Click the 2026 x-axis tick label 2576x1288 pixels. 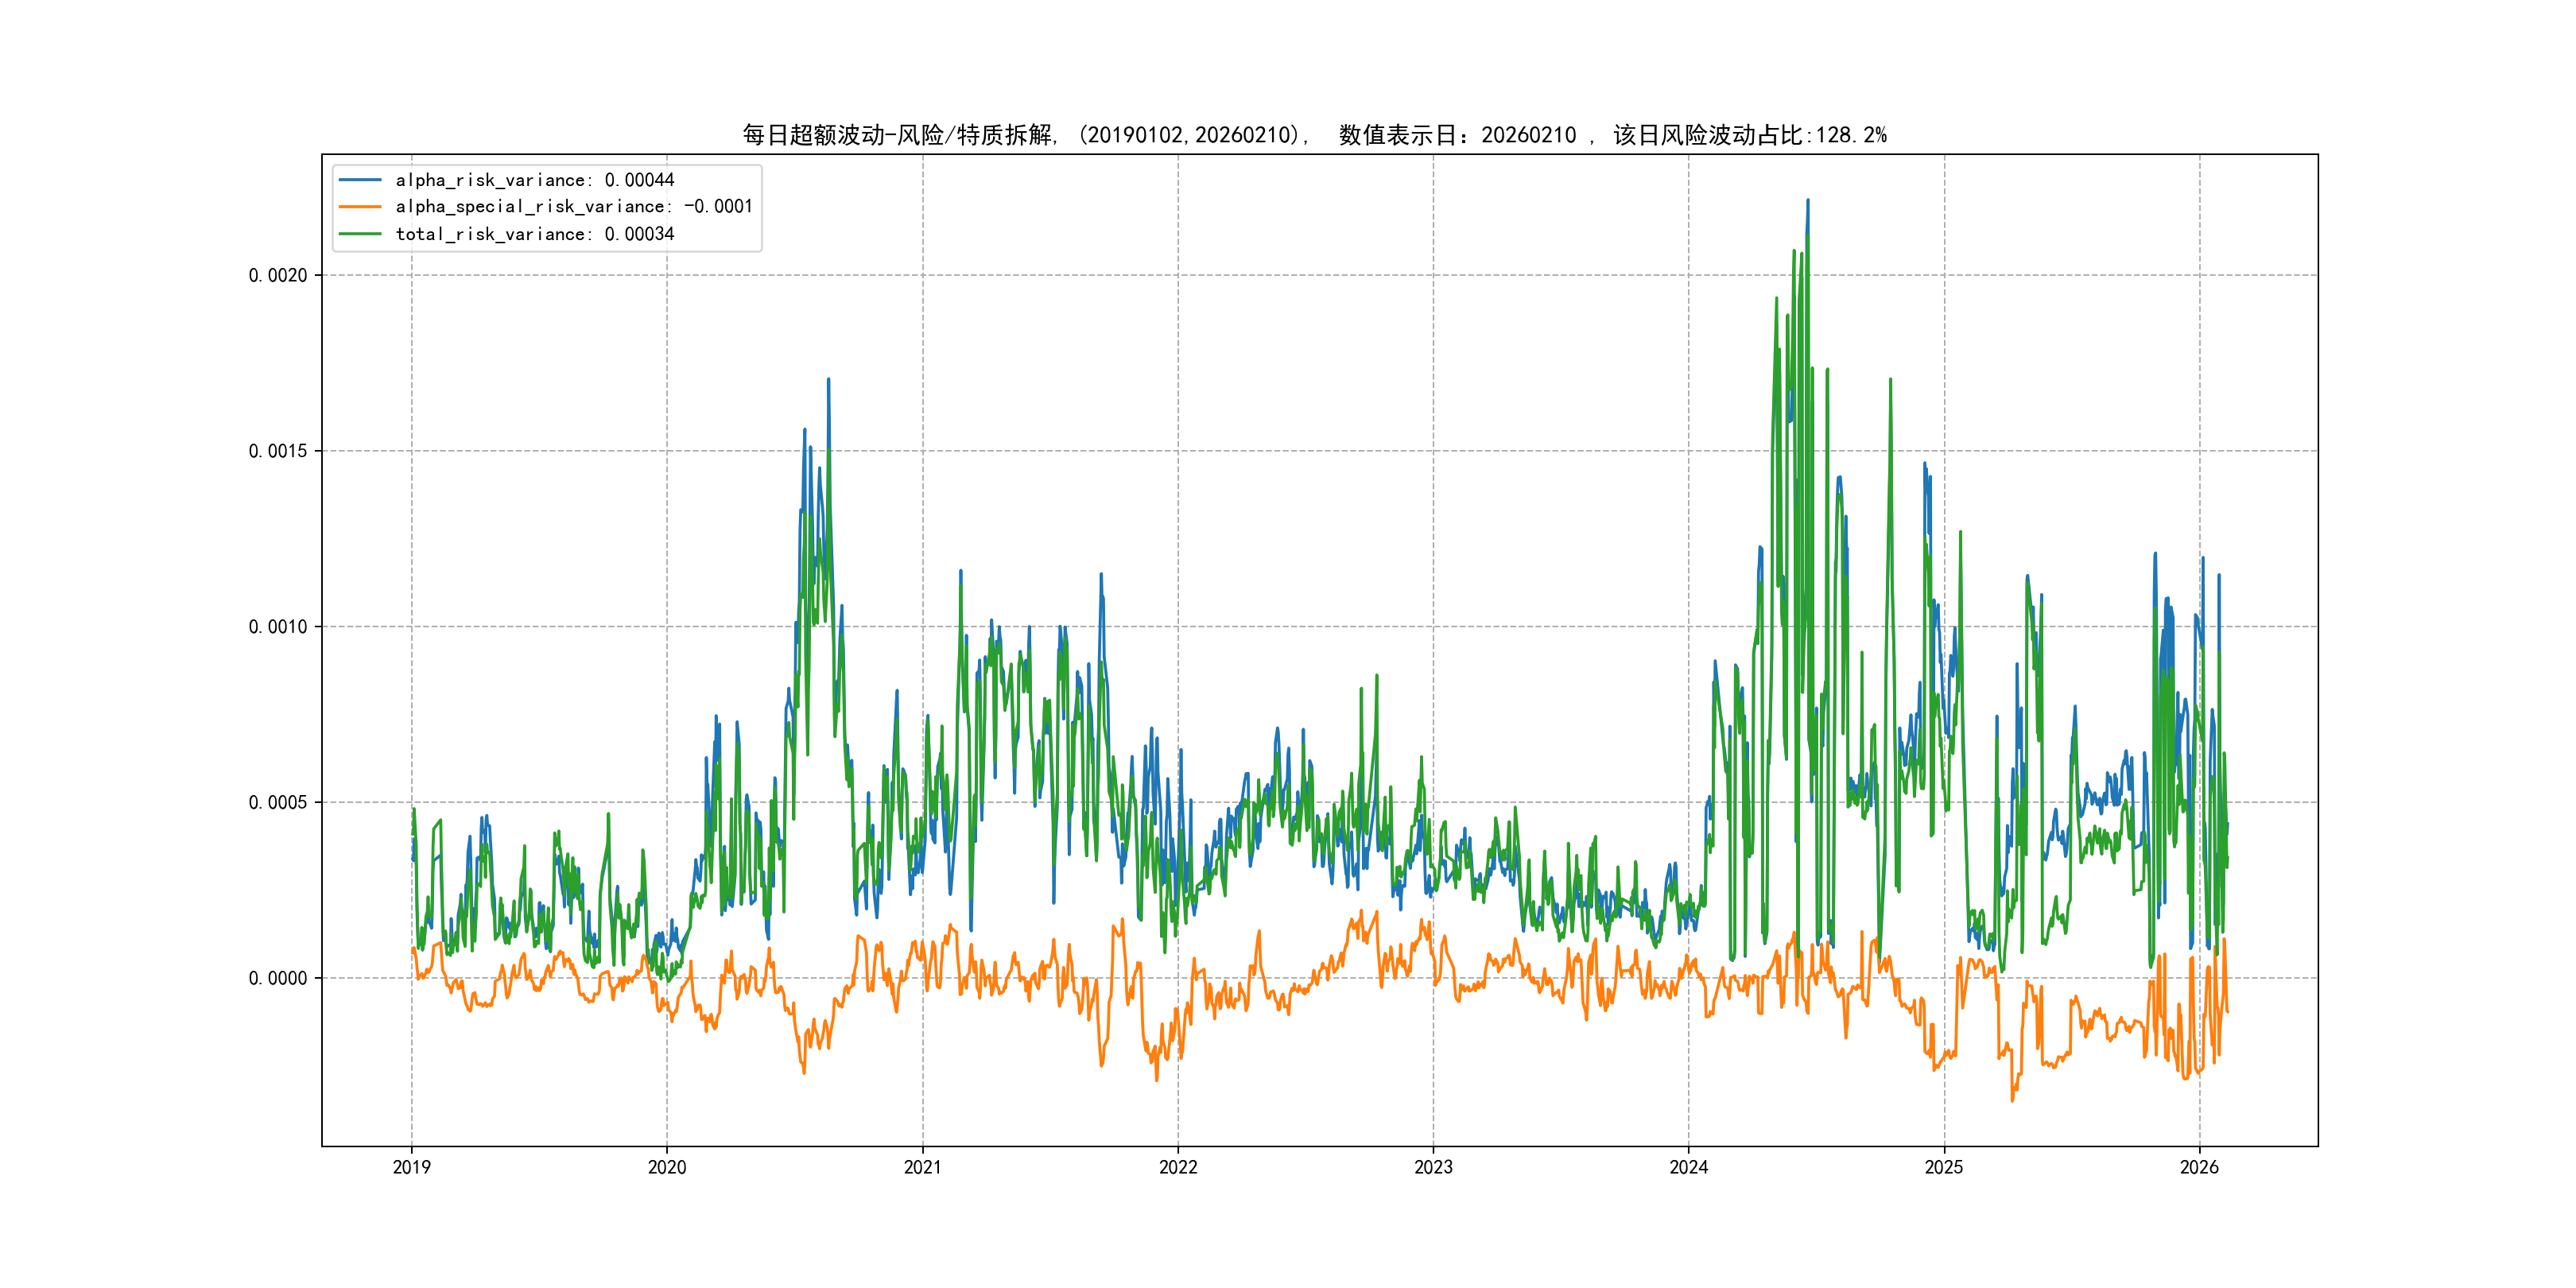[x=2199, y=1167]
